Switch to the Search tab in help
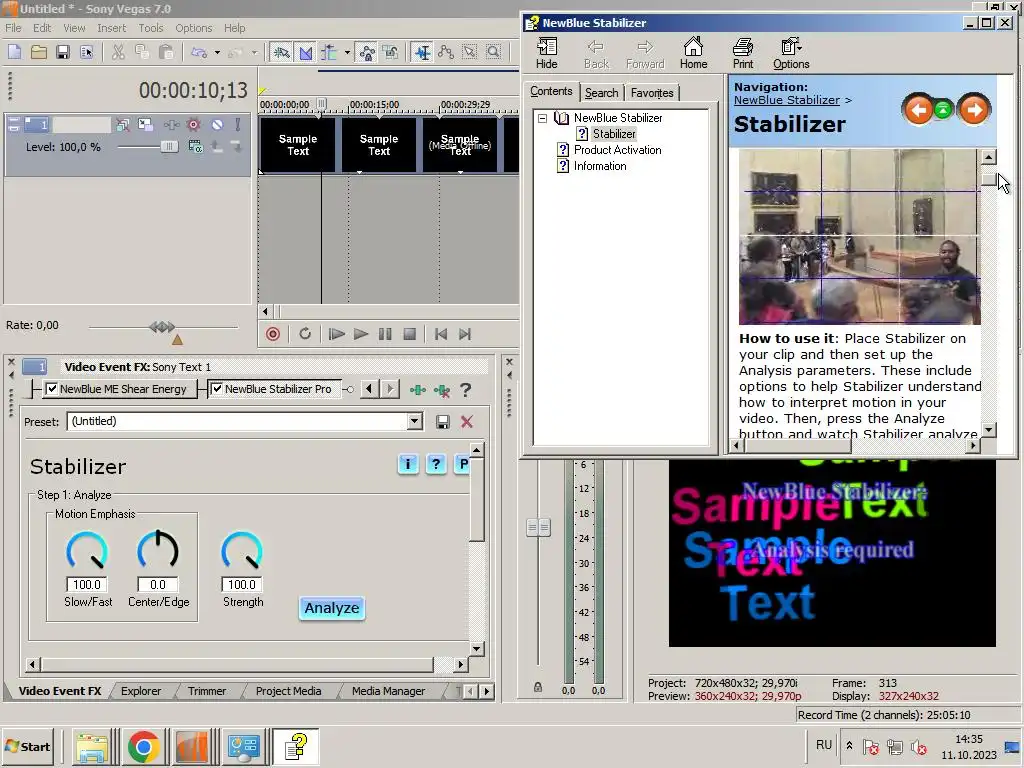The image size is (1024, 768). pyautogui.click(x=601, y=93)
